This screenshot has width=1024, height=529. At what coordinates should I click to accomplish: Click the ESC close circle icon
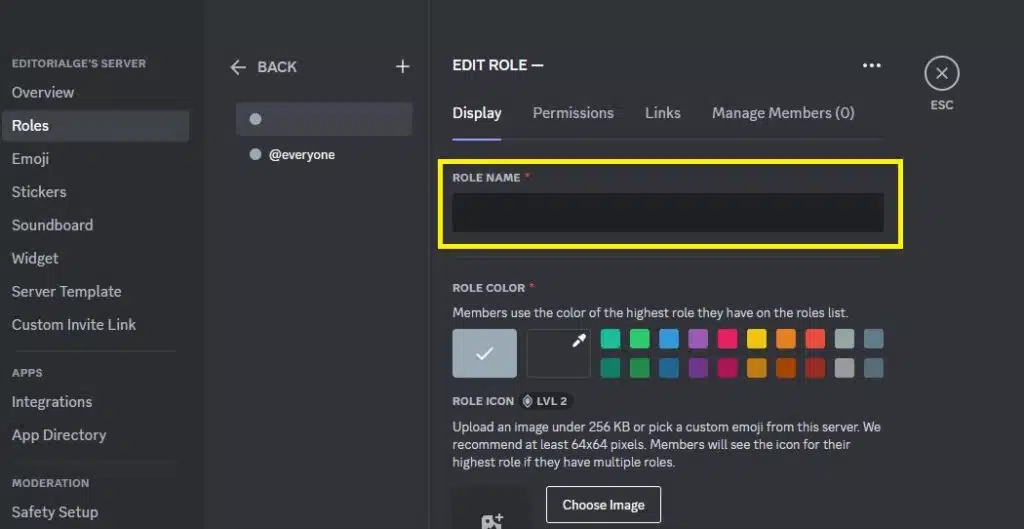coord(941,74)
